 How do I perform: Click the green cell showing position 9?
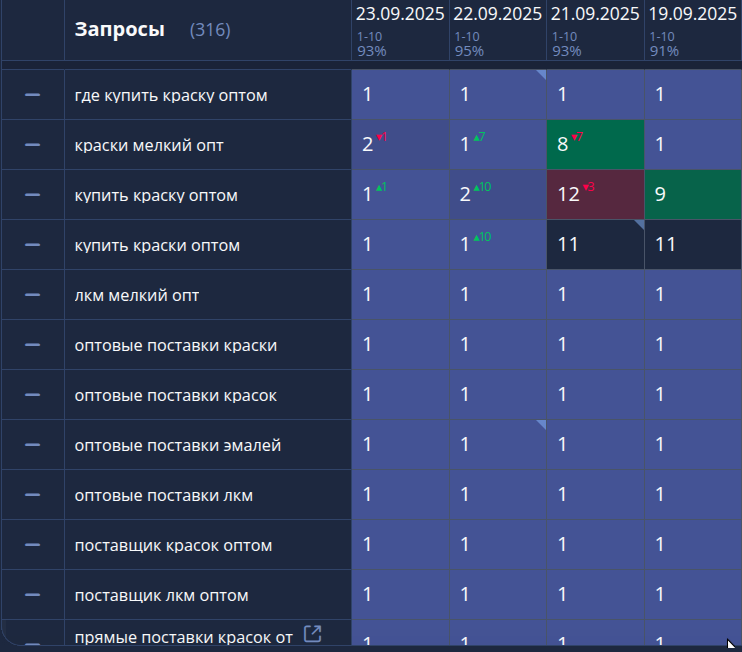click(693, 195)
